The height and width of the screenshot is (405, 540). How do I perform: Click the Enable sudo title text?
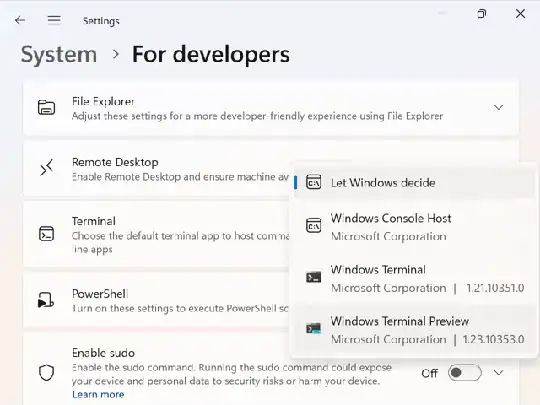(103, 353)
